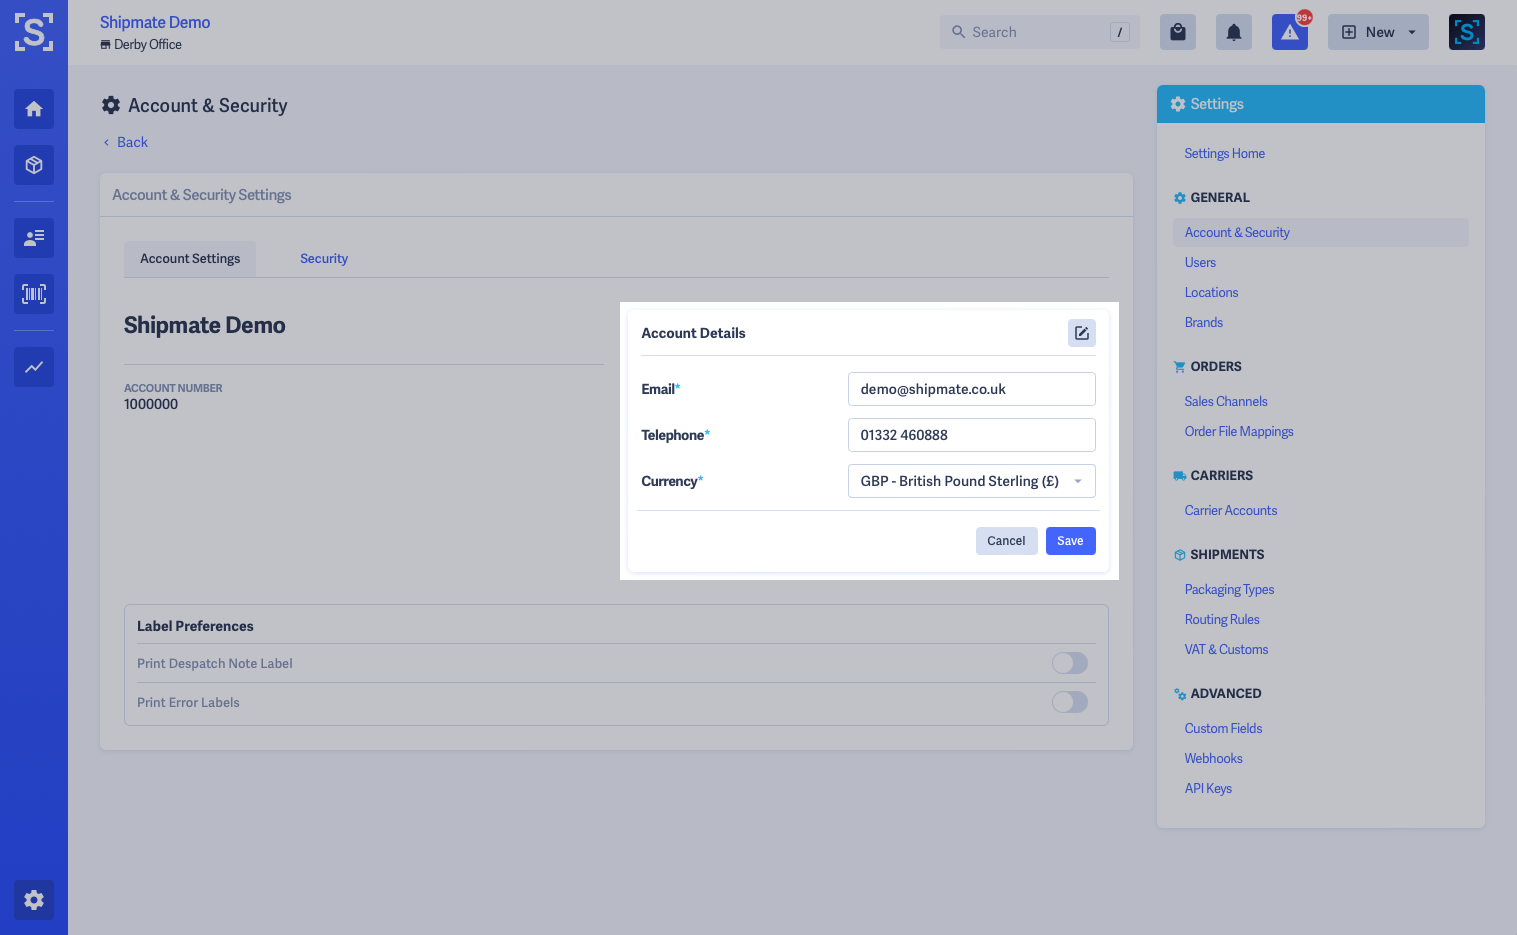Click the Derby Office location label
This screenshot has width=1517, height=935.
pos(141,45)
